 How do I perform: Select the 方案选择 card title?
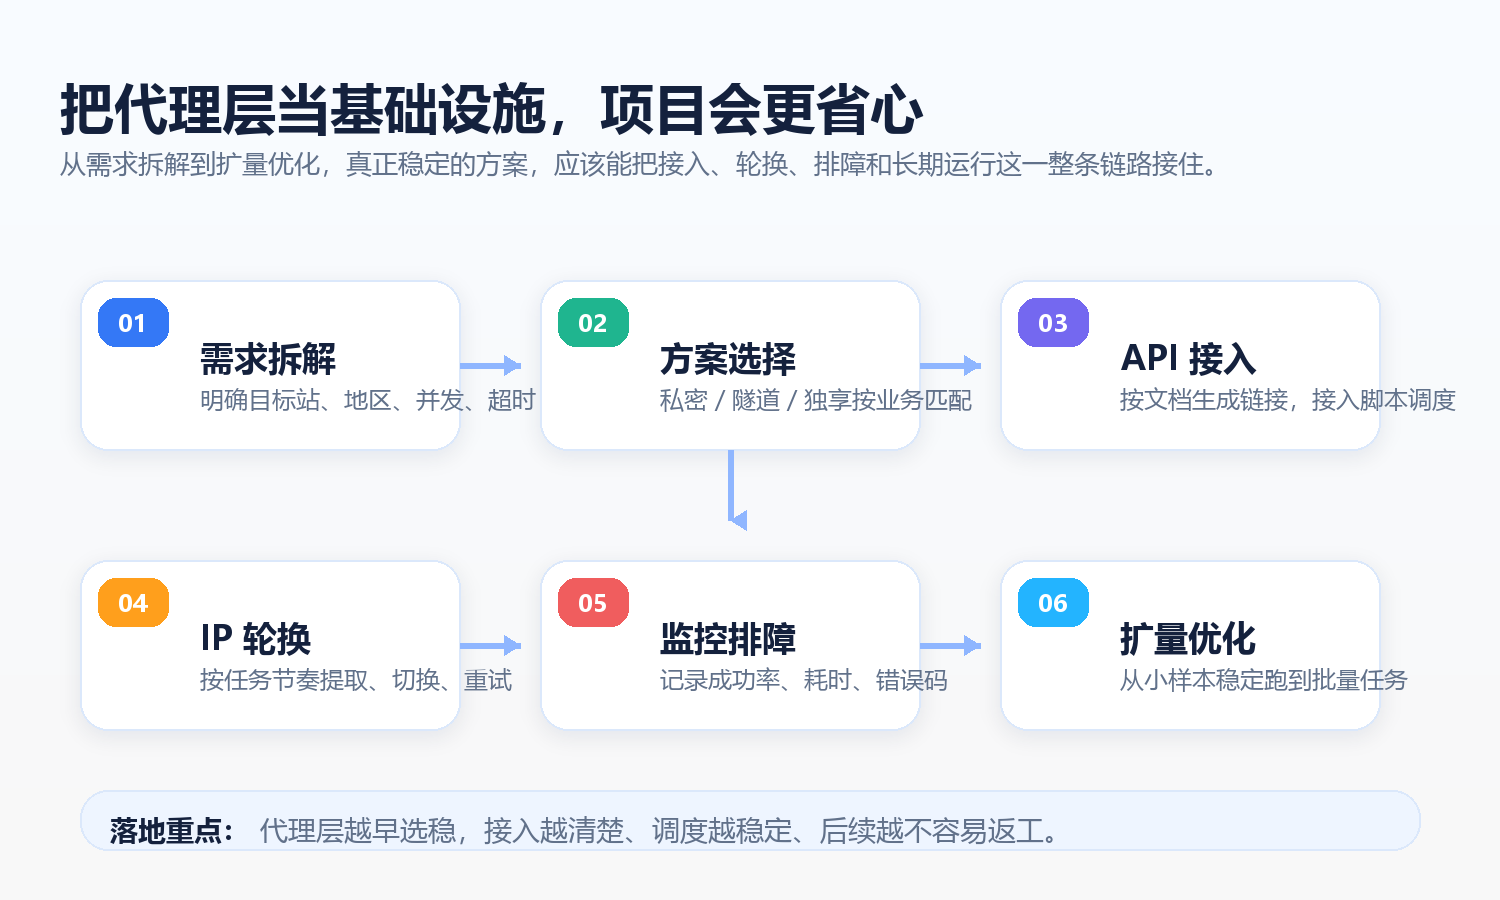pos(728,359)
